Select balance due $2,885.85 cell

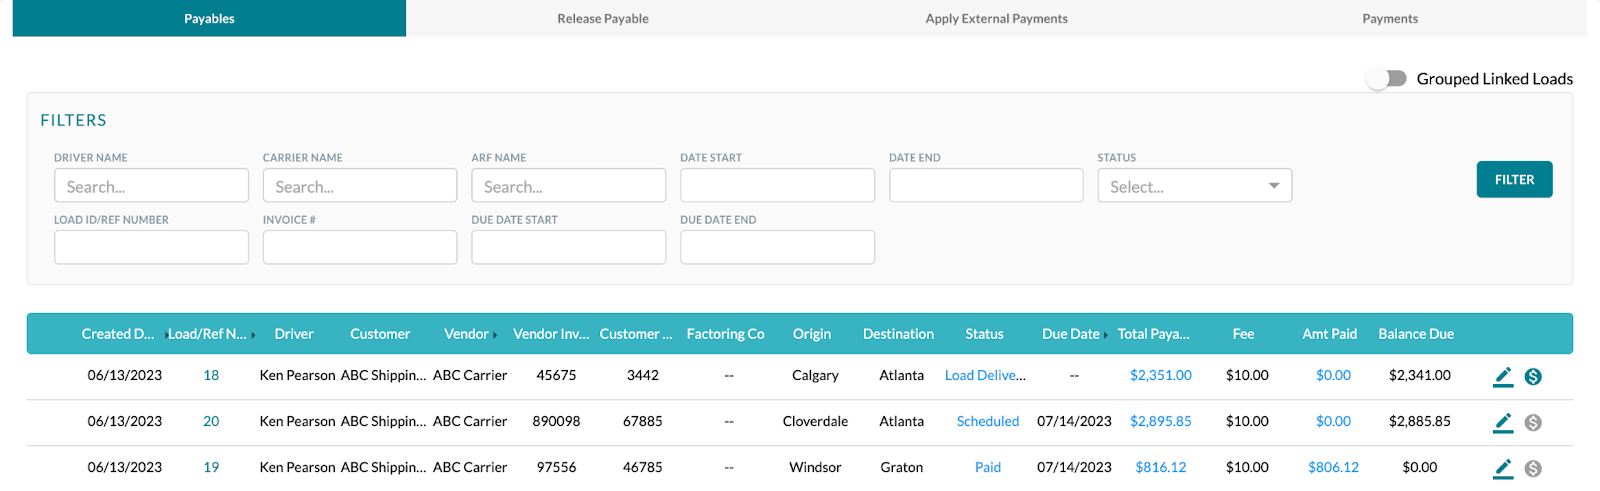tap(1420, 421)
